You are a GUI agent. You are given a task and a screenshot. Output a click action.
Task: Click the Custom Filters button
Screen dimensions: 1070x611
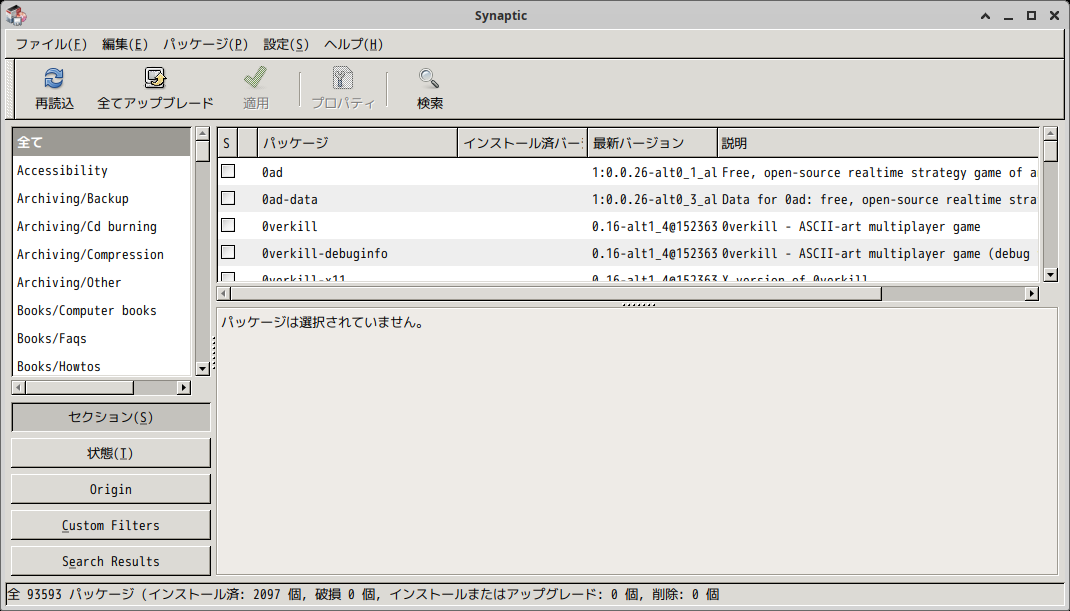pyautogui.click(x=111, y=526)
